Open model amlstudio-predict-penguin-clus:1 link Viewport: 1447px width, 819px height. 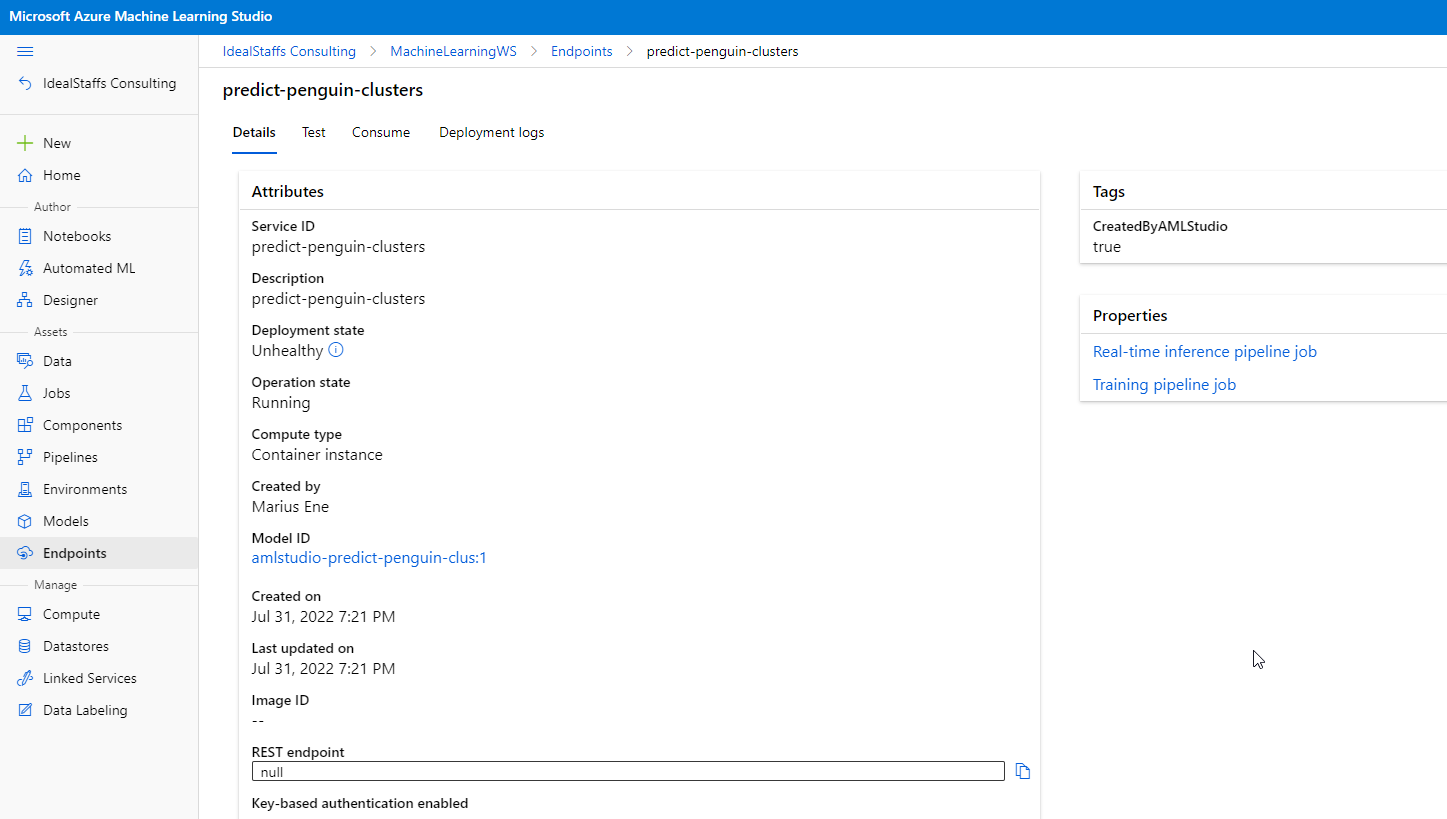coord(368,558)
